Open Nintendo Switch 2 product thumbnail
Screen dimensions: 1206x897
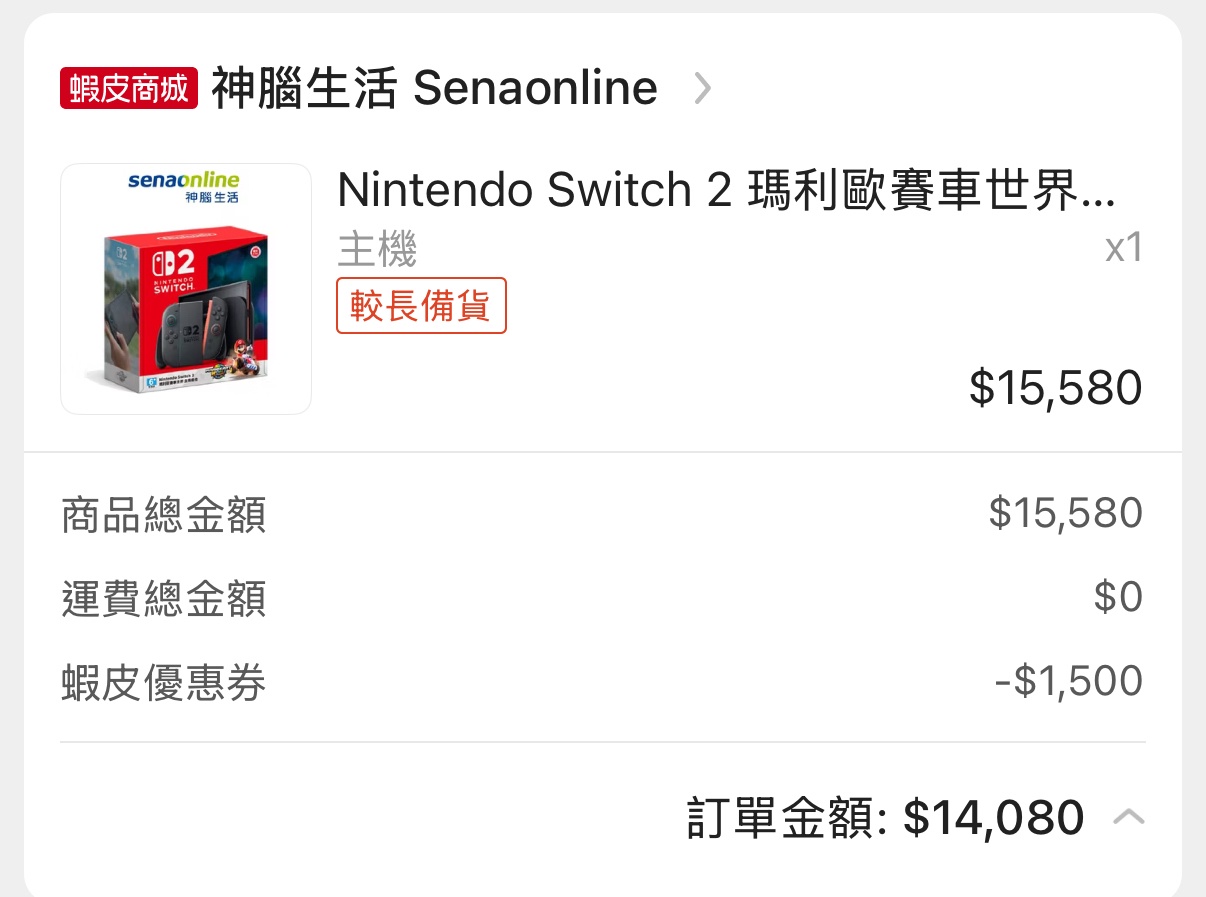[186, 289]
